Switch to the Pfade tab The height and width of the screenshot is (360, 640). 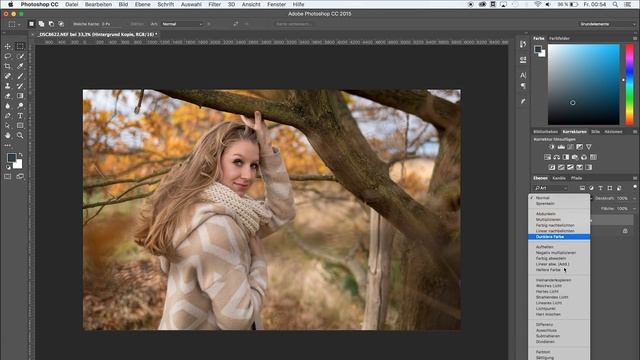pos(576,178)
